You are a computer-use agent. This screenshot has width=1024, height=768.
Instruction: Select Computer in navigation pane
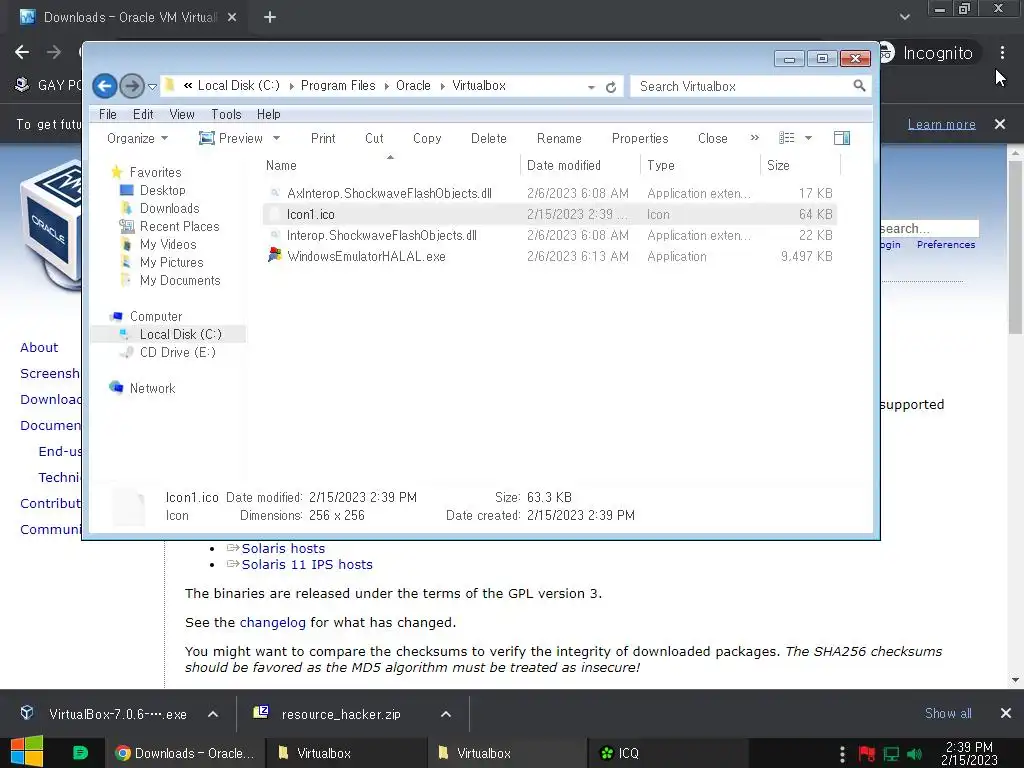155,316
